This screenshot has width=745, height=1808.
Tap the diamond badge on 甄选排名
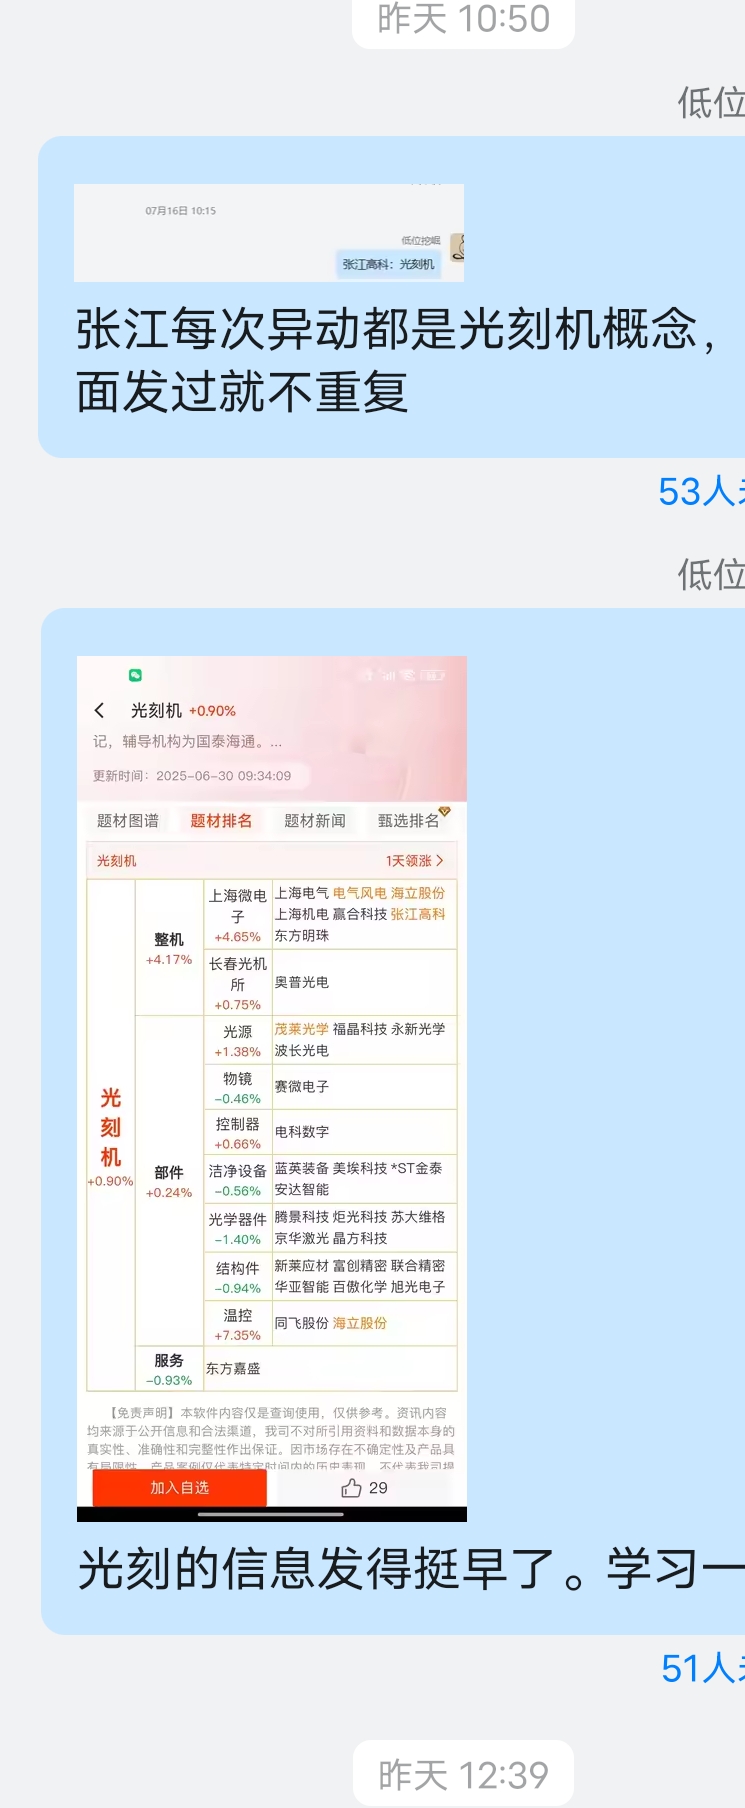tap(445, 811)
